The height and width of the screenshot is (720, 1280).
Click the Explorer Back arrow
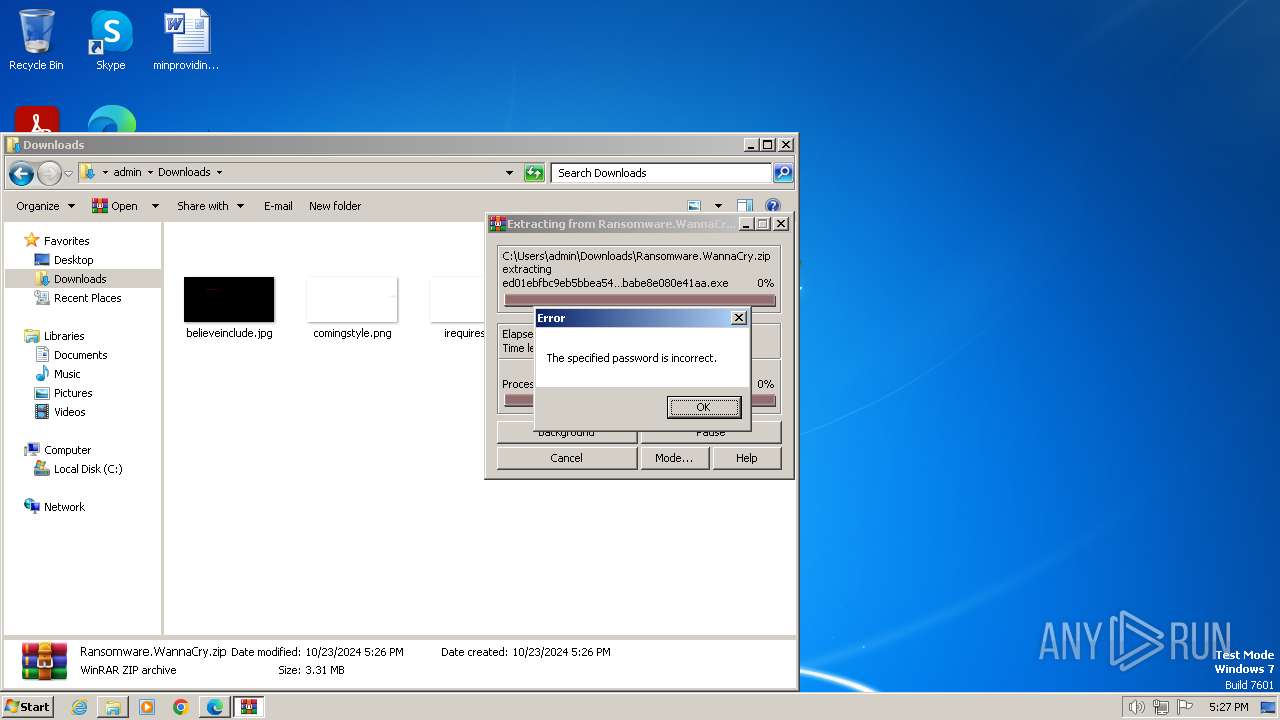(21, 173)
